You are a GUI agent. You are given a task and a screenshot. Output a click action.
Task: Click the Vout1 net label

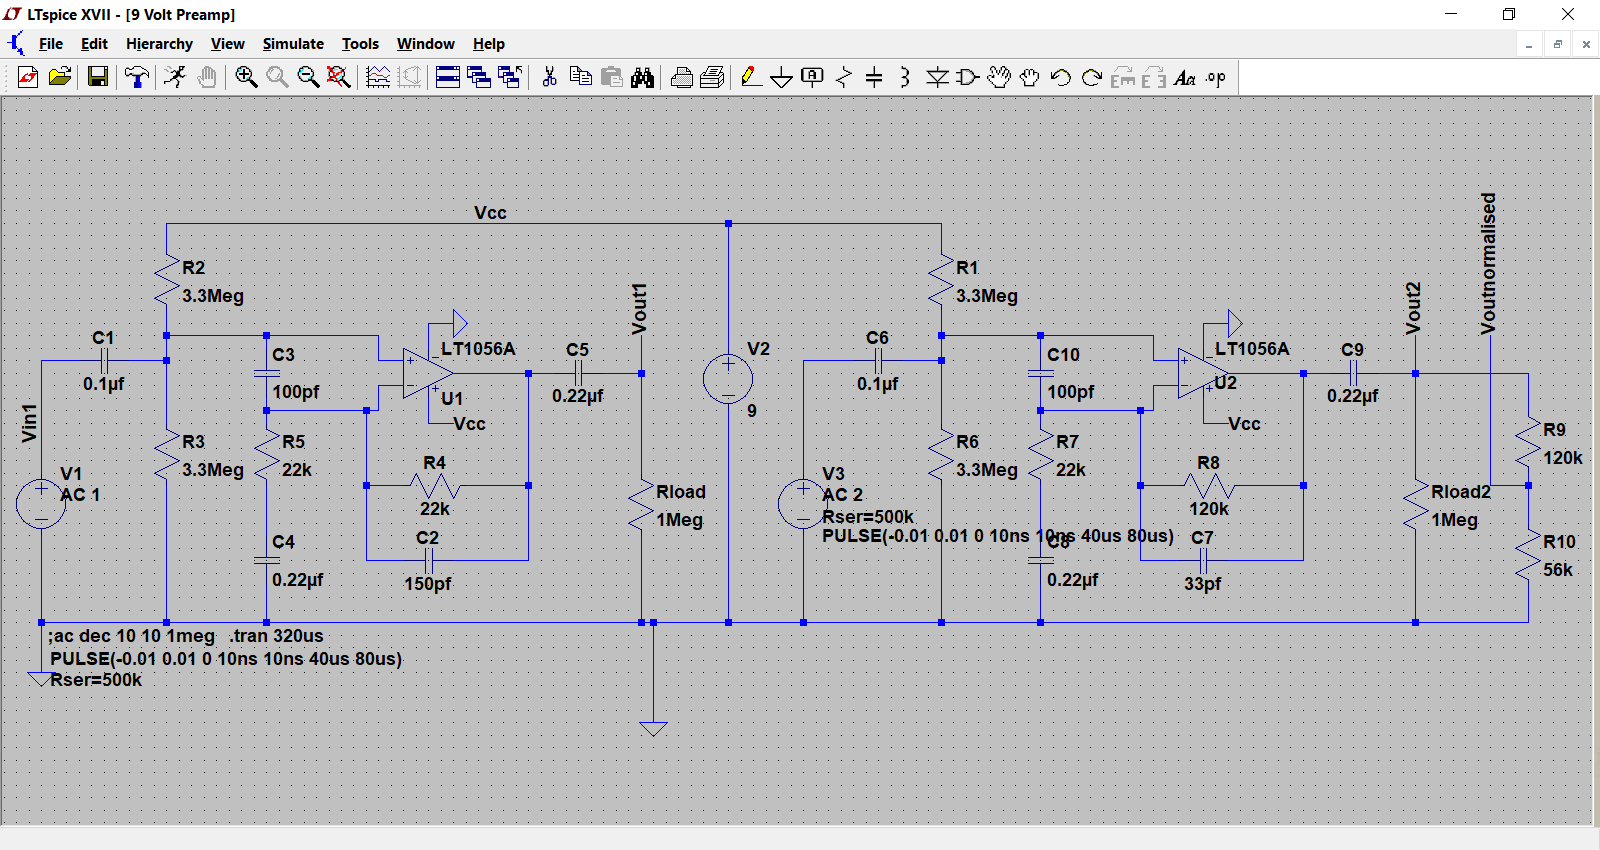tap(640, 308)
